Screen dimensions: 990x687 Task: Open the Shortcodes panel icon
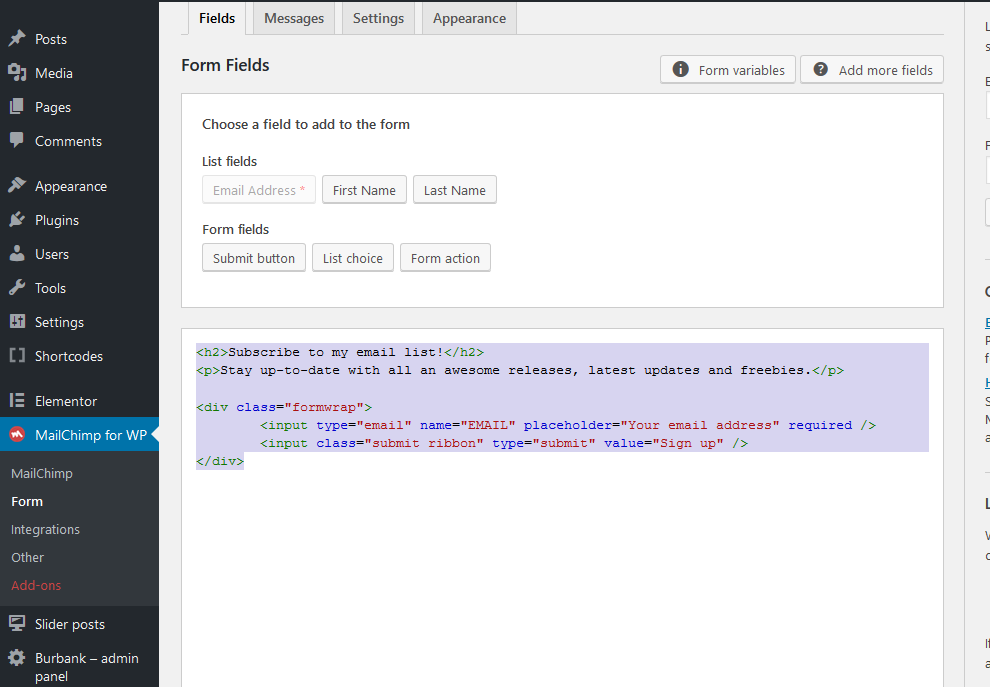[17, 355]
